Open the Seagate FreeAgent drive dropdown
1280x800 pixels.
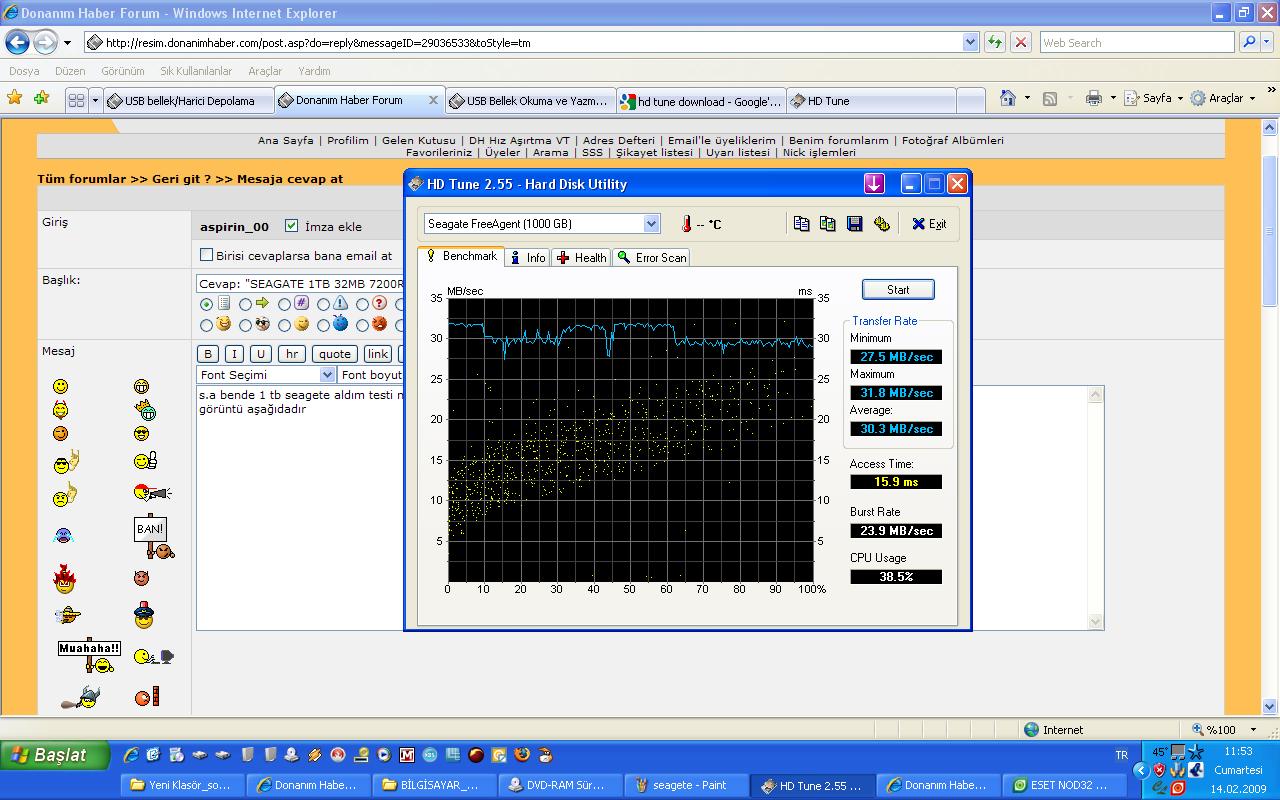coord(651,224)
